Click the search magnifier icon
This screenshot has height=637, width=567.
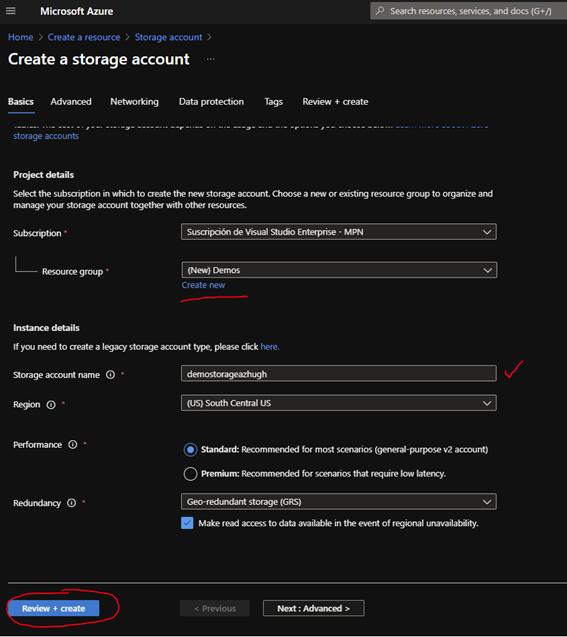[x=380, y=11]
